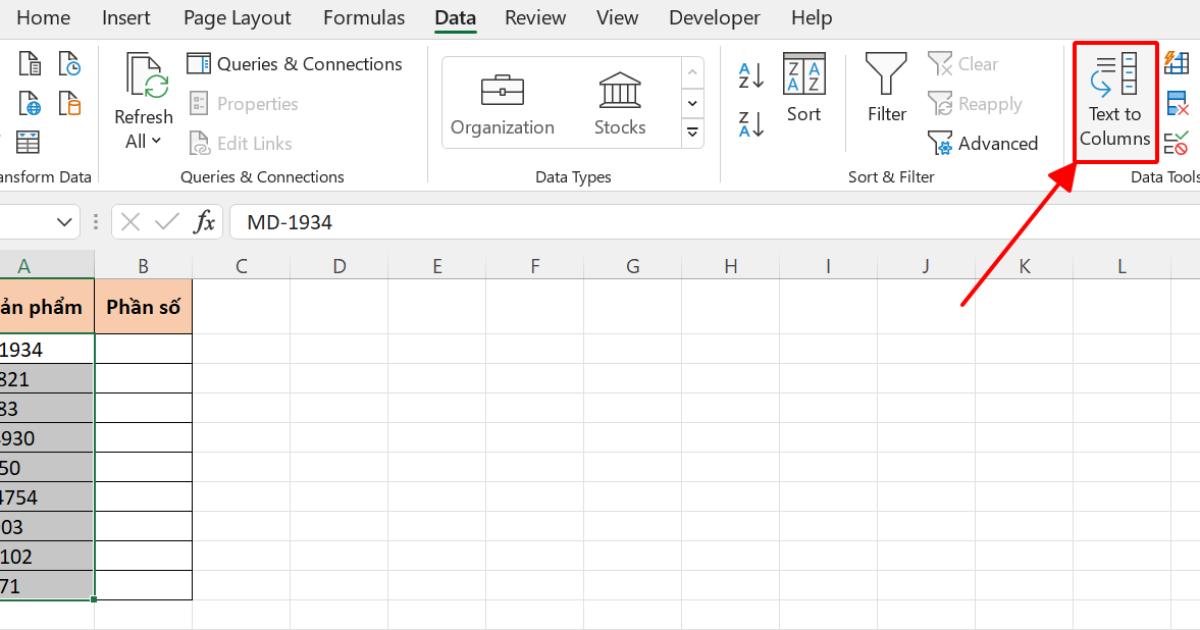Select the cell containing MD-1934
This screenshot has width=1200, height=630.
[47, 349]
